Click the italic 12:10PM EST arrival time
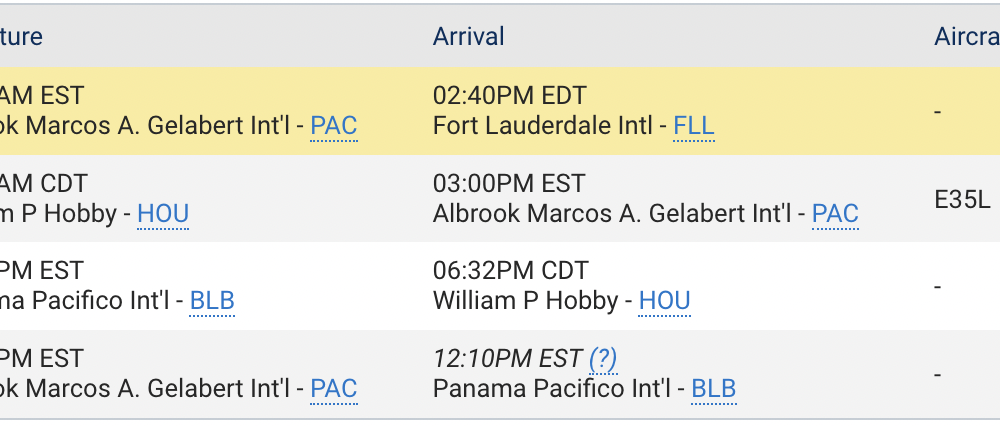 [508, 358]
